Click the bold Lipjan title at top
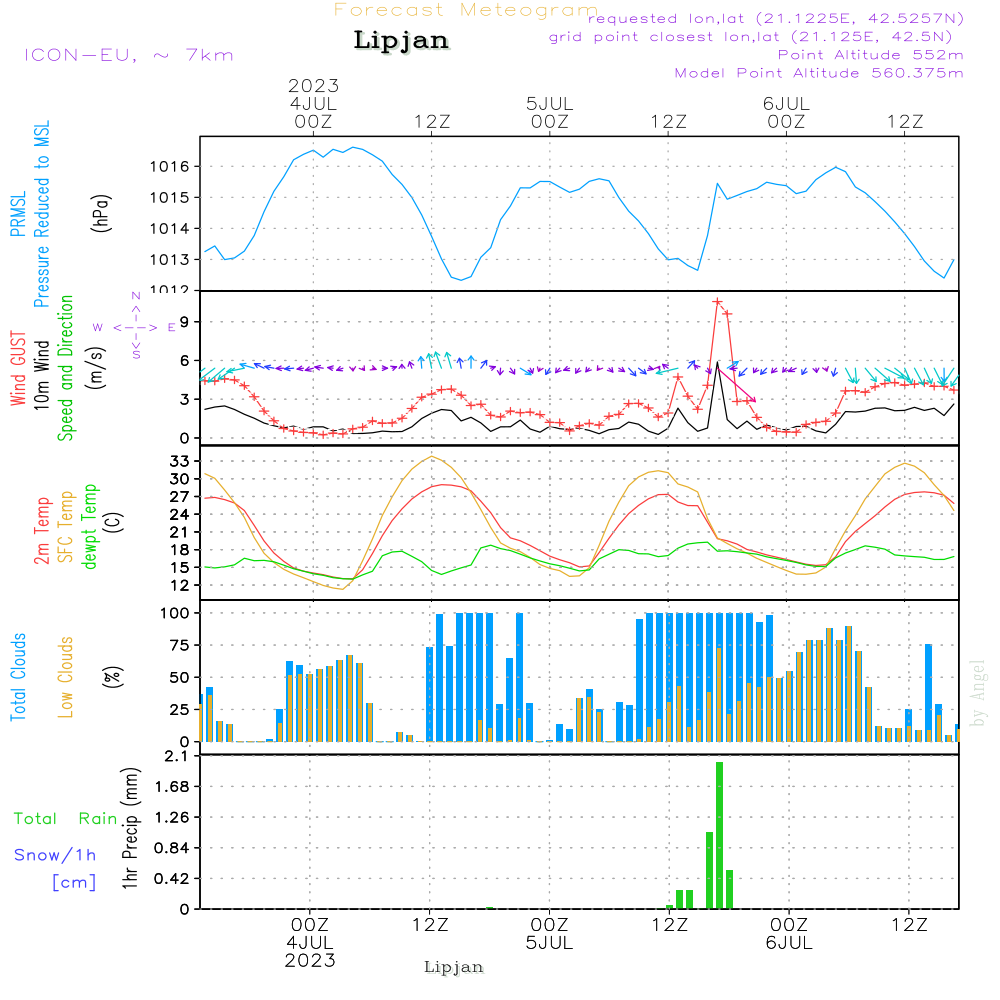This screenshot has height=1000, width=1000. (x=401, y=40)
